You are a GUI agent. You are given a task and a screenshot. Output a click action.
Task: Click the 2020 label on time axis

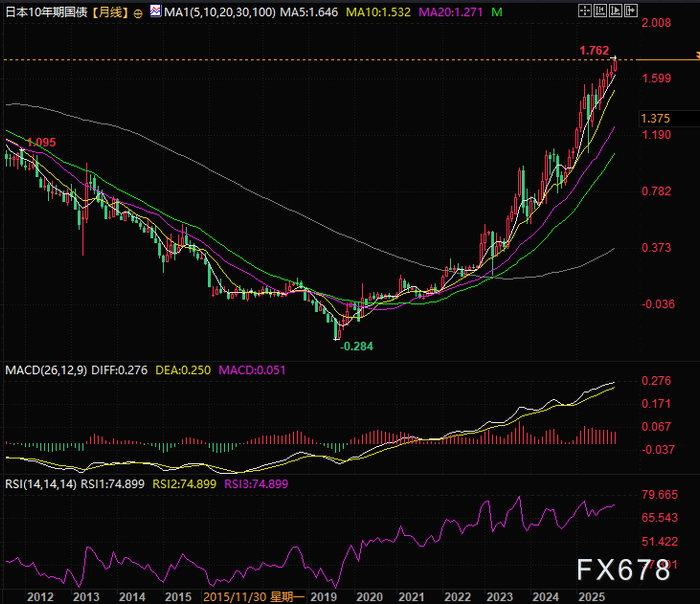pos(369,597)
